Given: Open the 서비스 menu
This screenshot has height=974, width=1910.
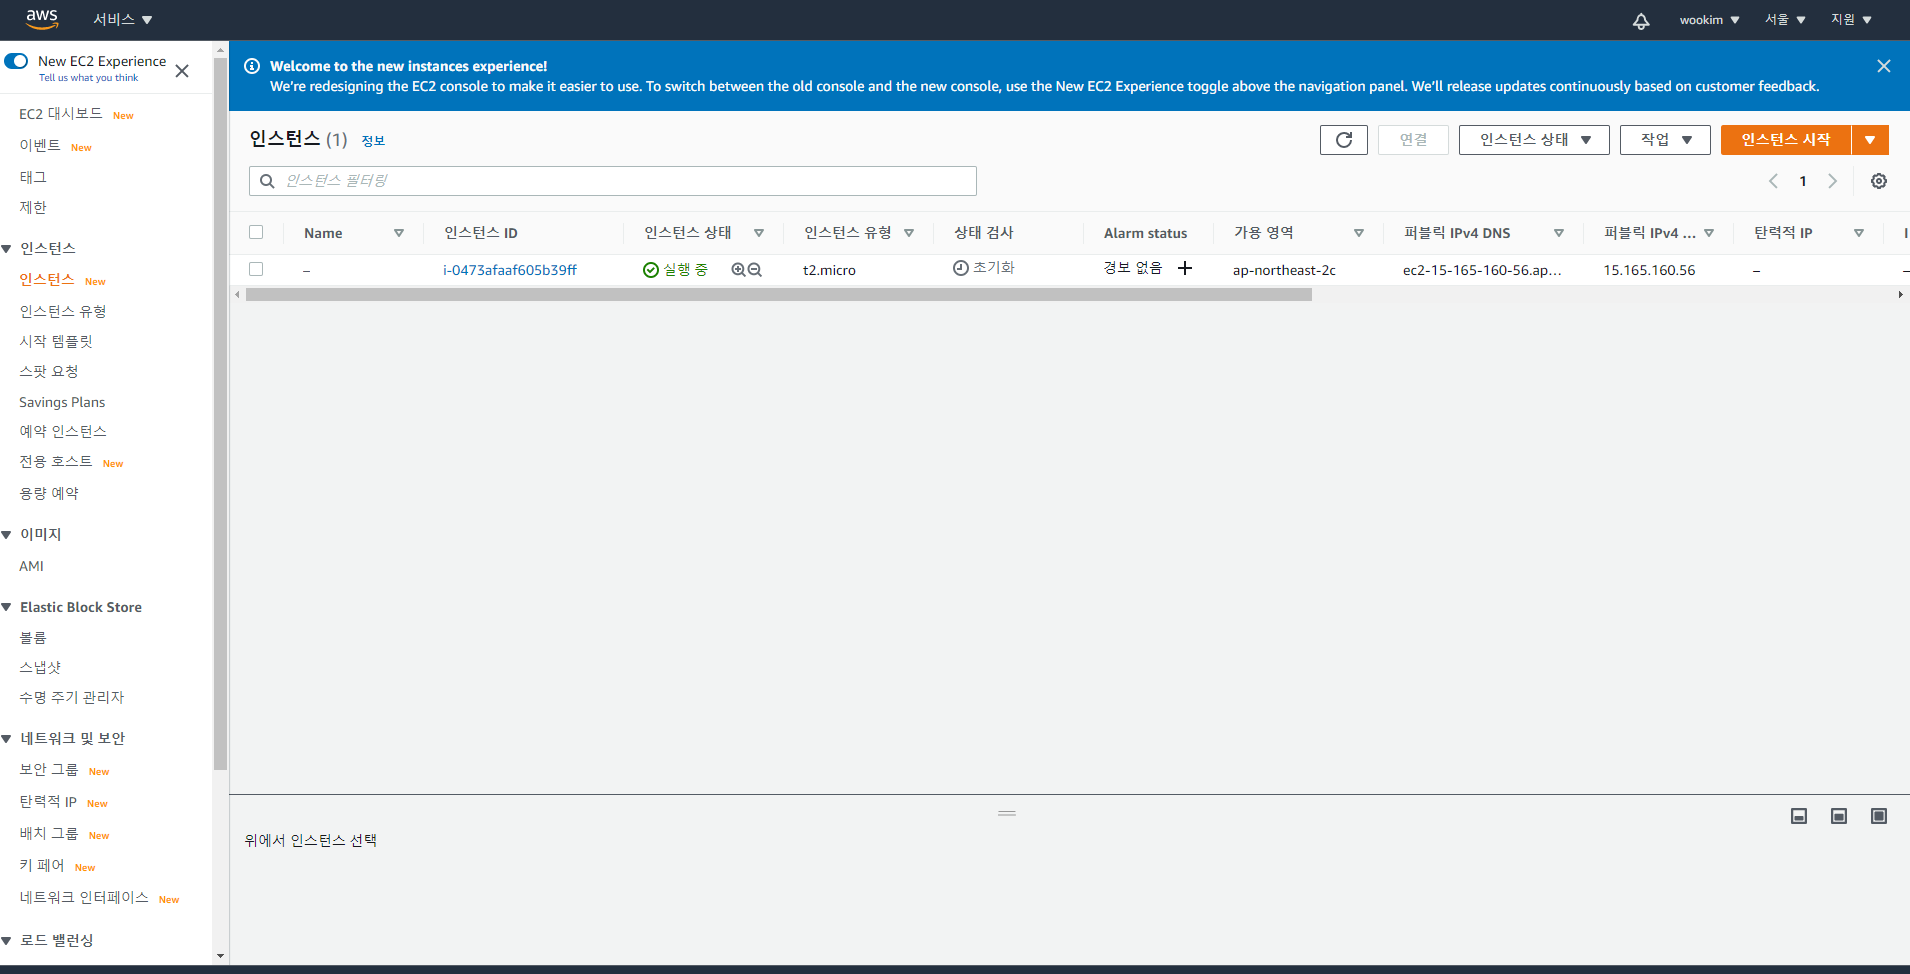Looking at the screenshot, I should [x=122, y=20].
